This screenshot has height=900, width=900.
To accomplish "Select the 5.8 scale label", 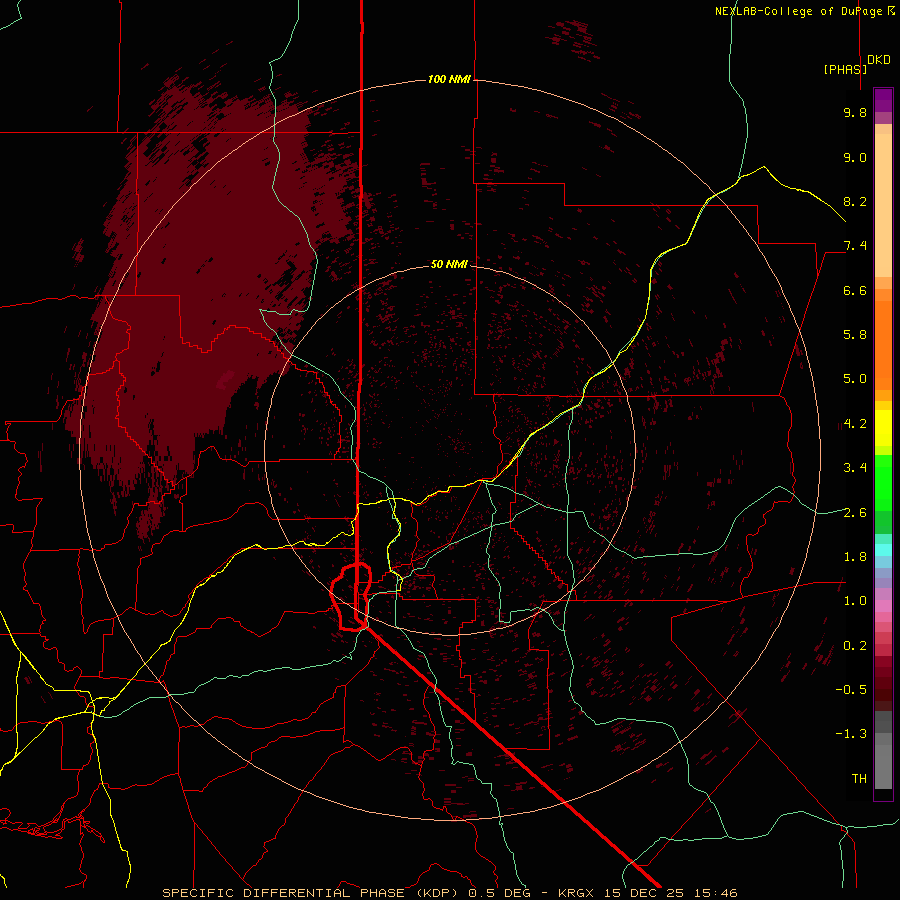I will [x=855, y=335].
